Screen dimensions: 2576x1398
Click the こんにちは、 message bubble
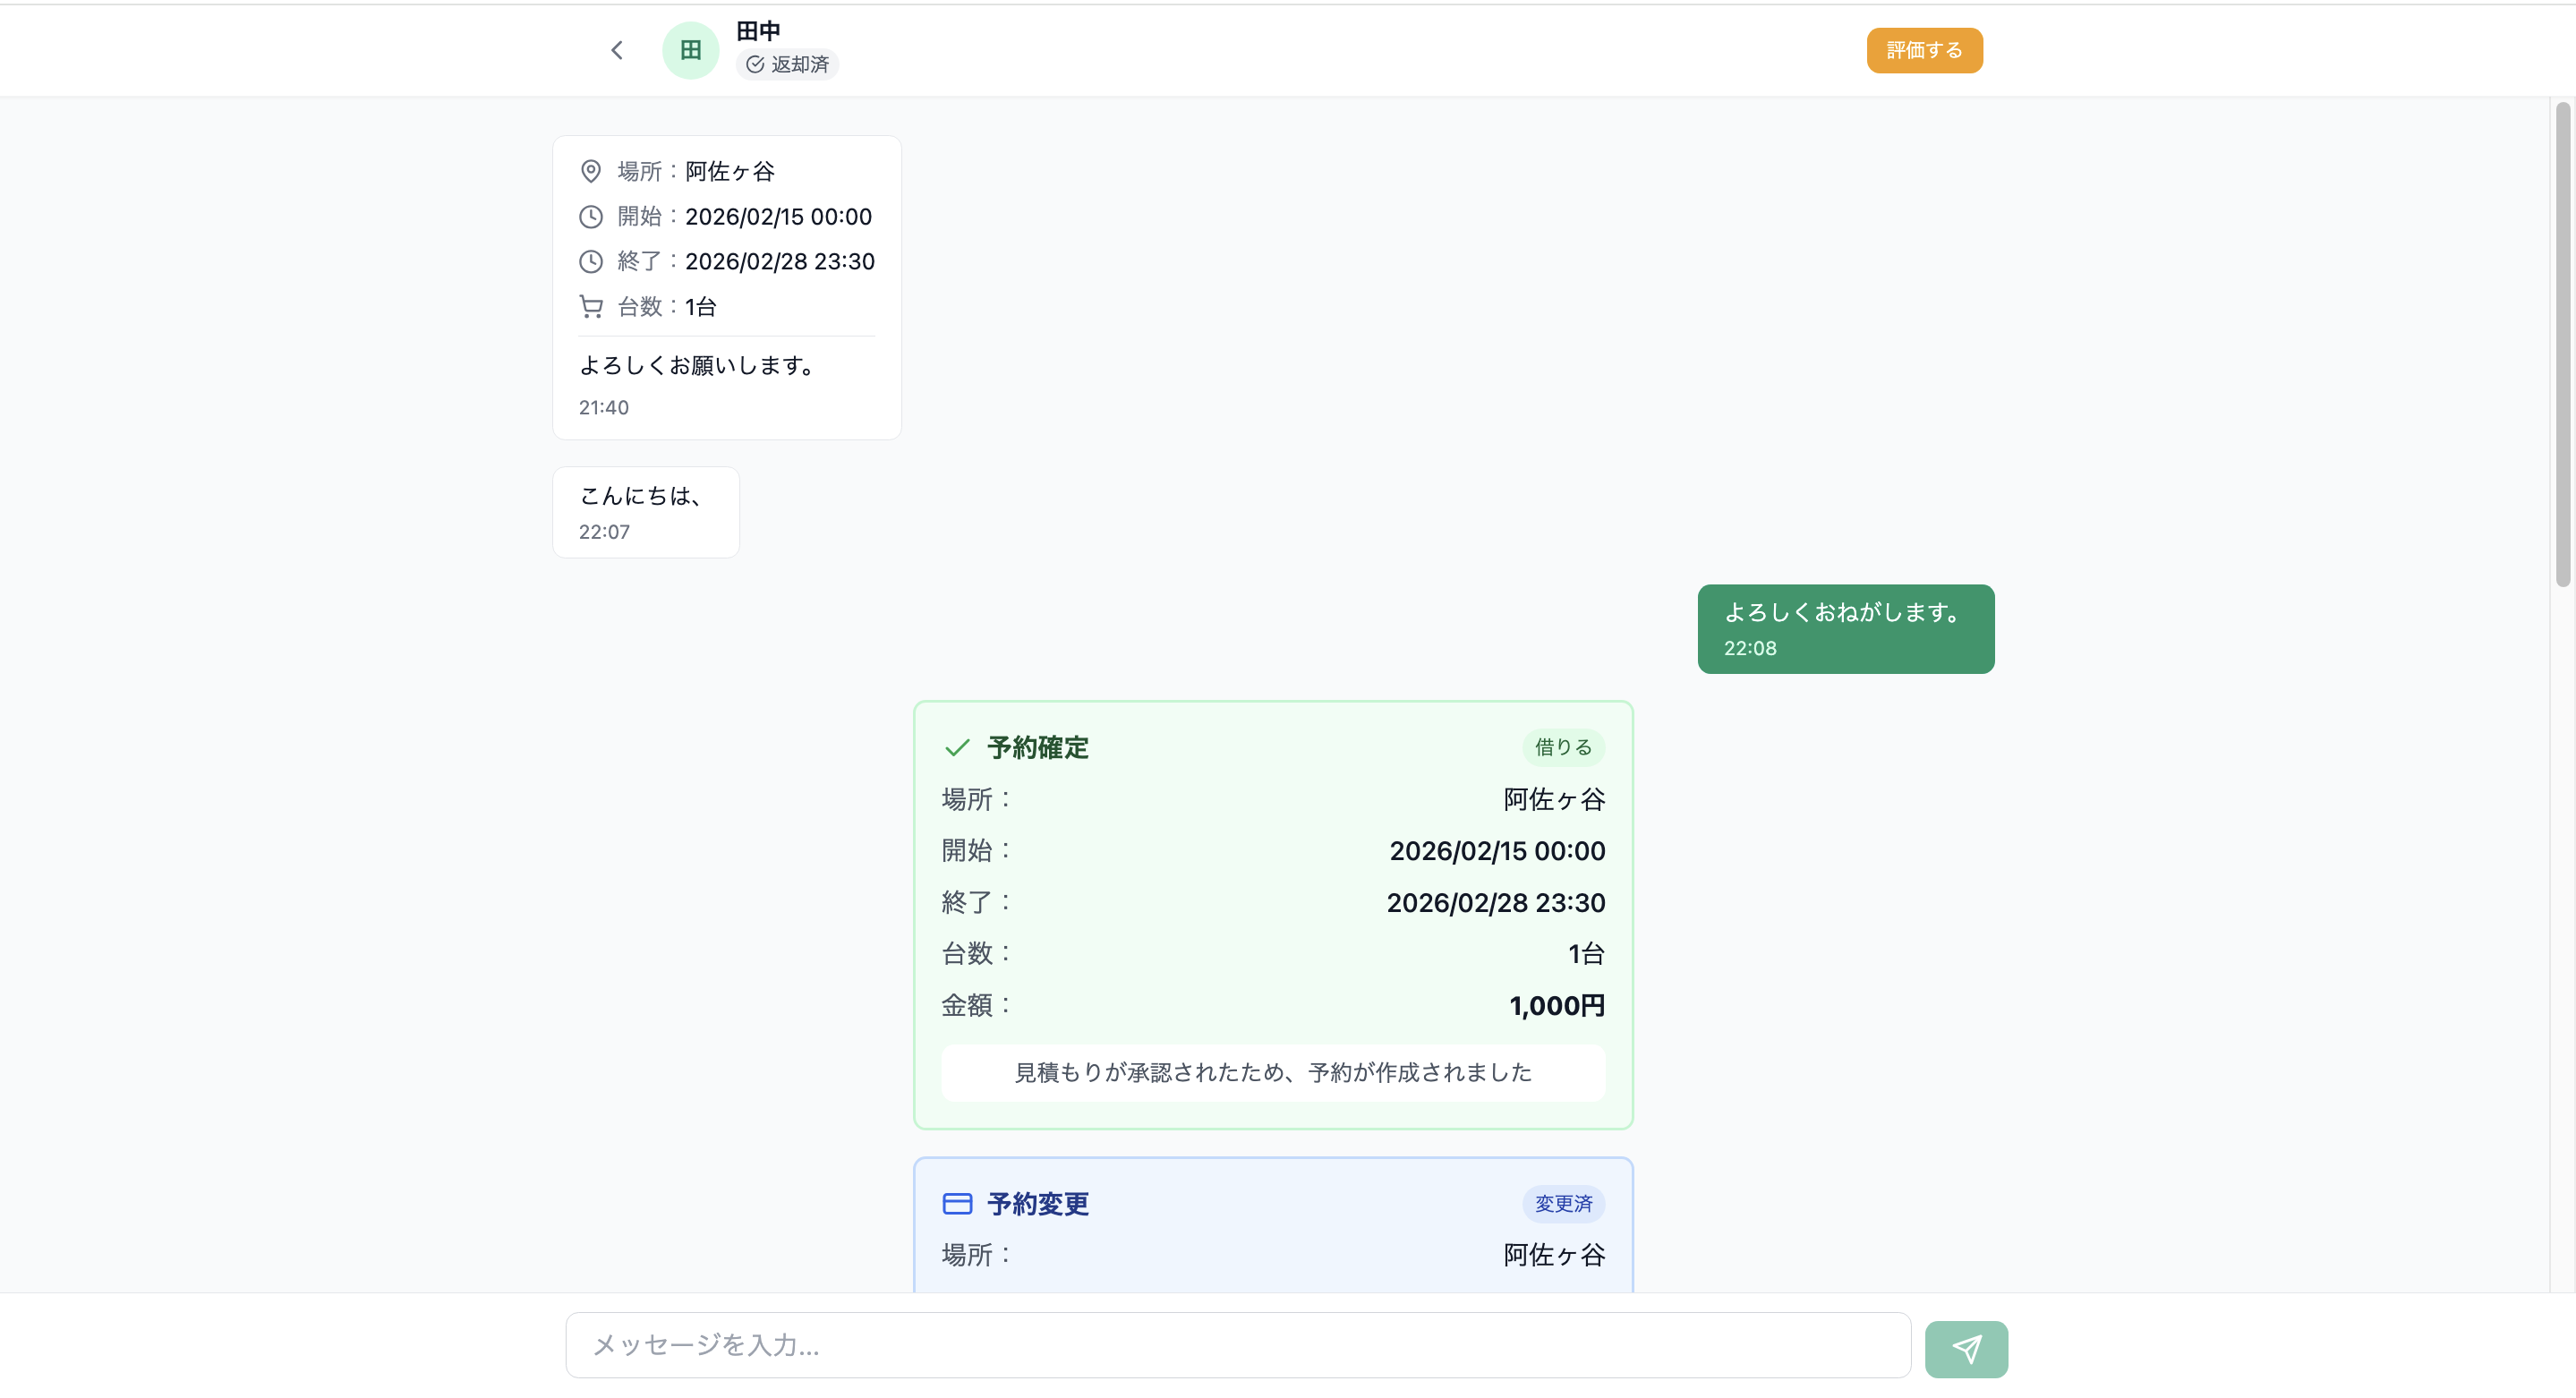pyautogui.click(x=645, y=511)
